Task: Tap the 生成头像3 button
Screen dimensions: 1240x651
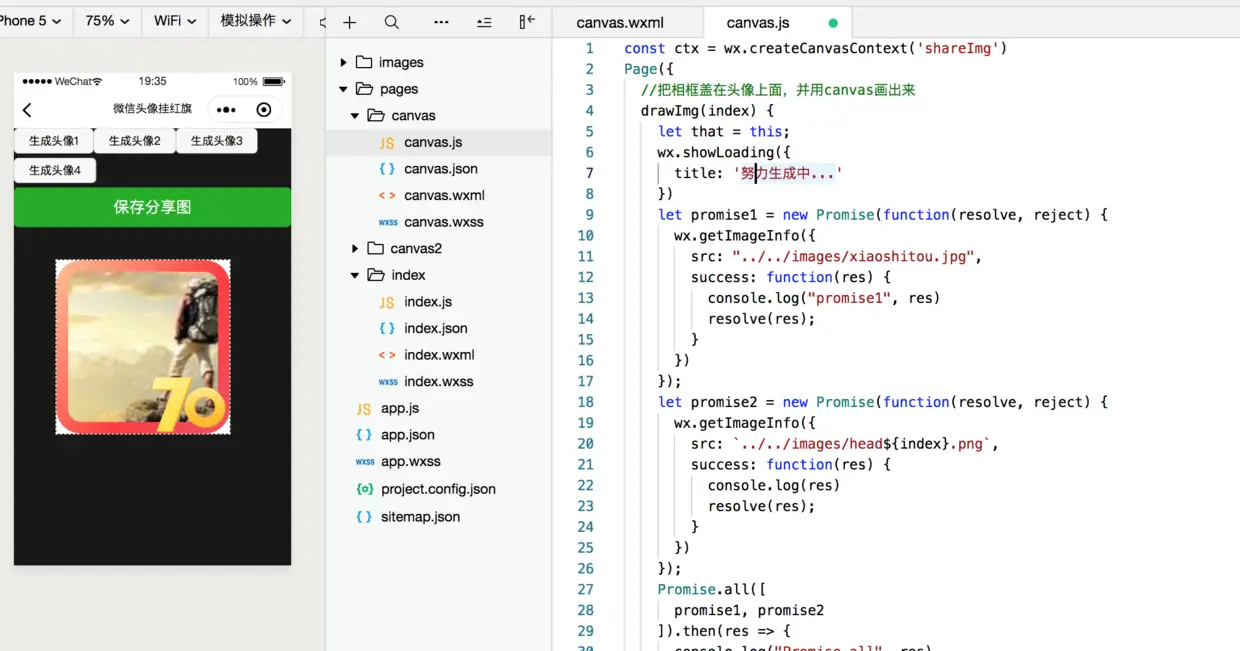Action: (217, 141)
